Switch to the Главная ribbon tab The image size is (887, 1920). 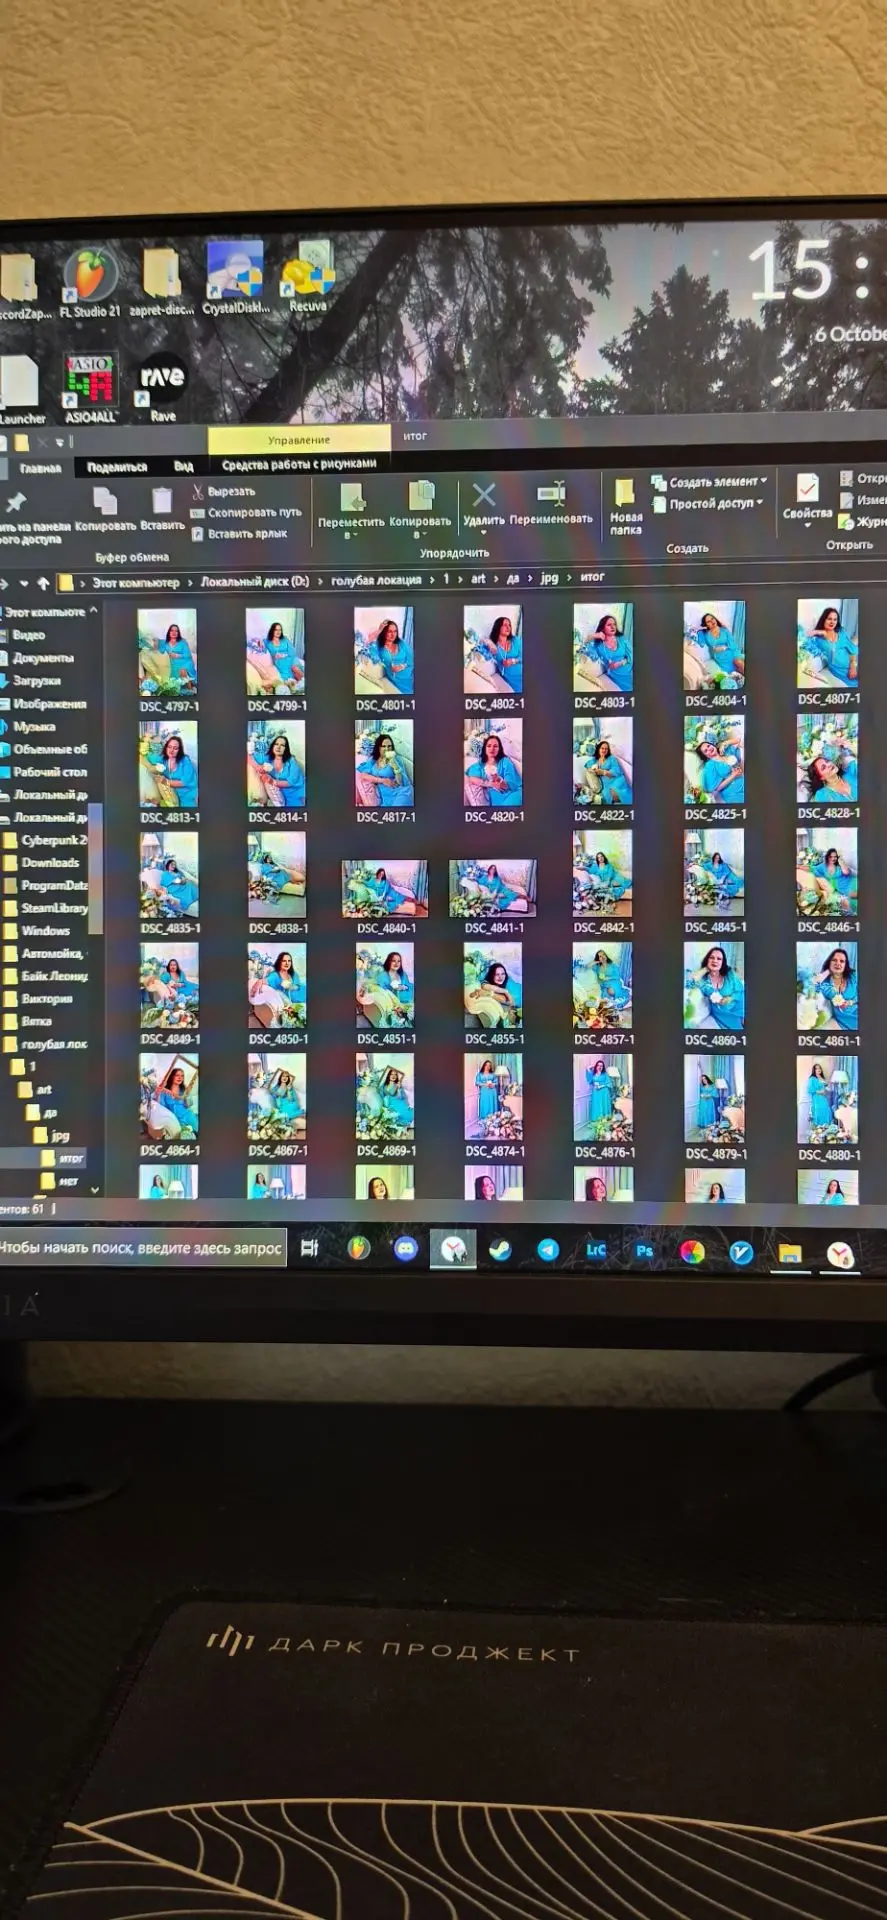[41, 468]
